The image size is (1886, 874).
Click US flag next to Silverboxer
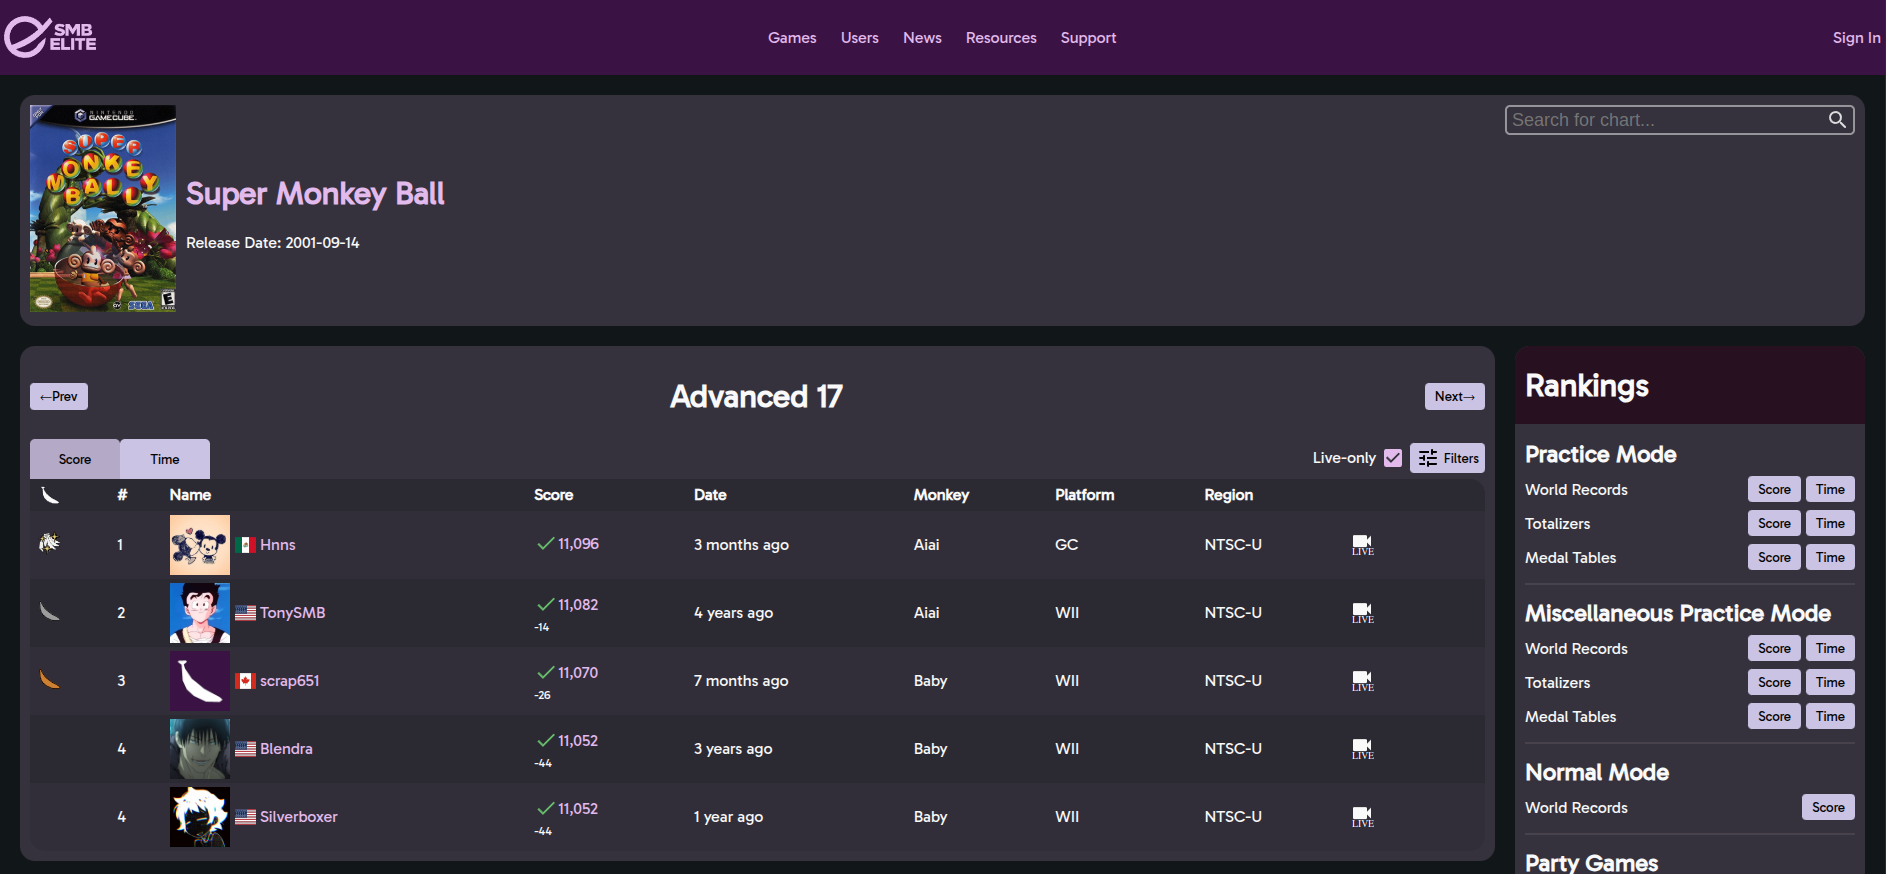(x=245, y=817)
